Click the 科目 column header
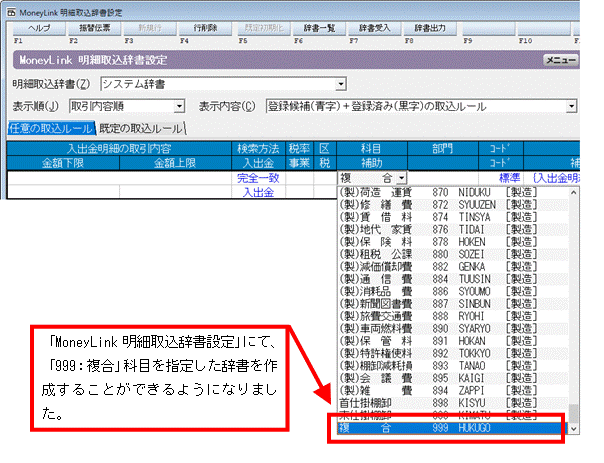This screenshot has height=463, width=604. tap(372, 149)
